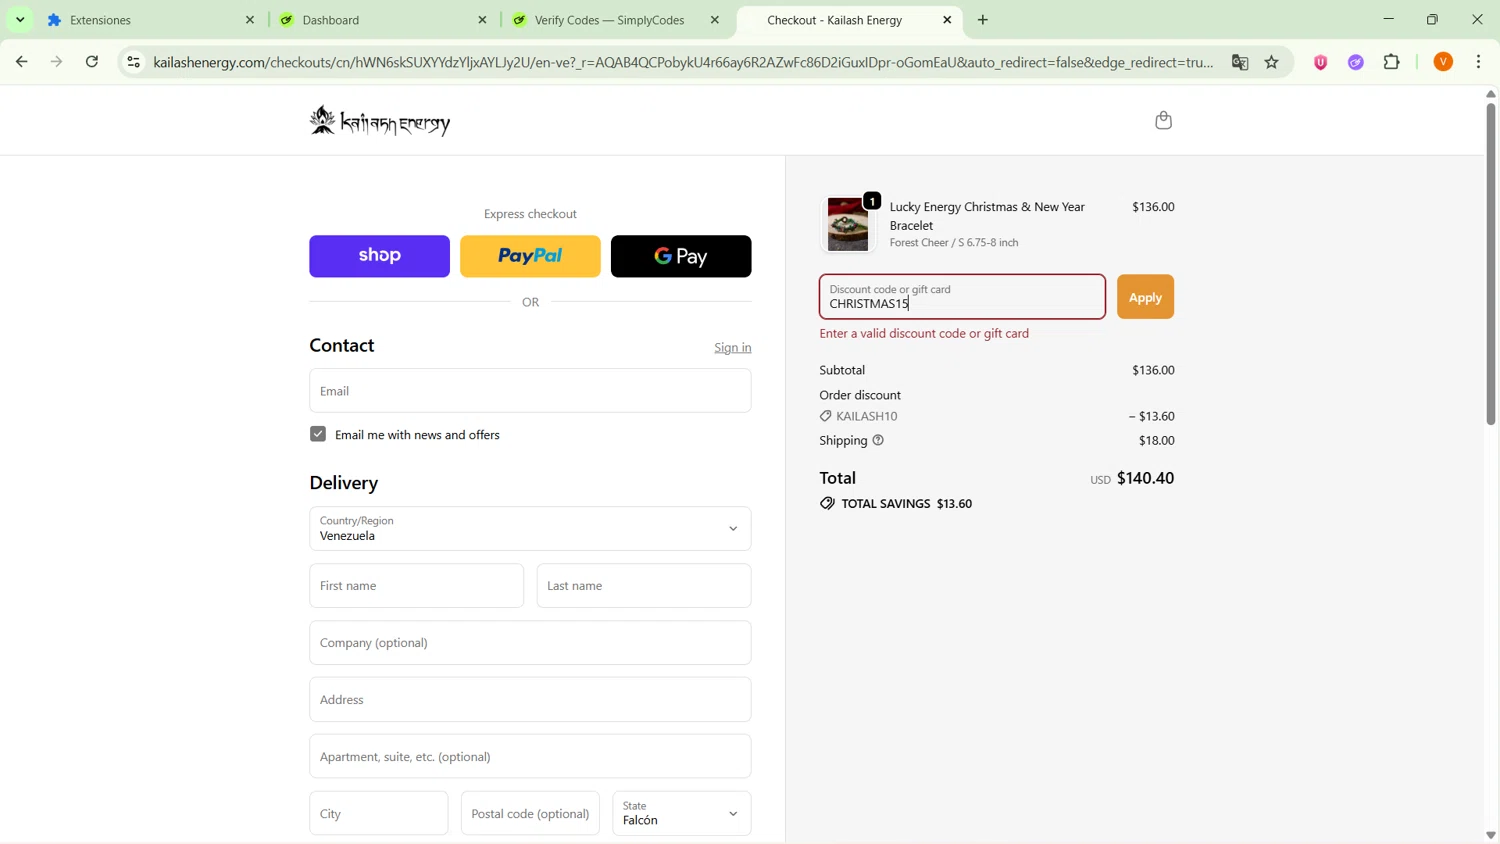Click the scrollbar down arrow
The image size is (1500, 844).
point(1490,835)
